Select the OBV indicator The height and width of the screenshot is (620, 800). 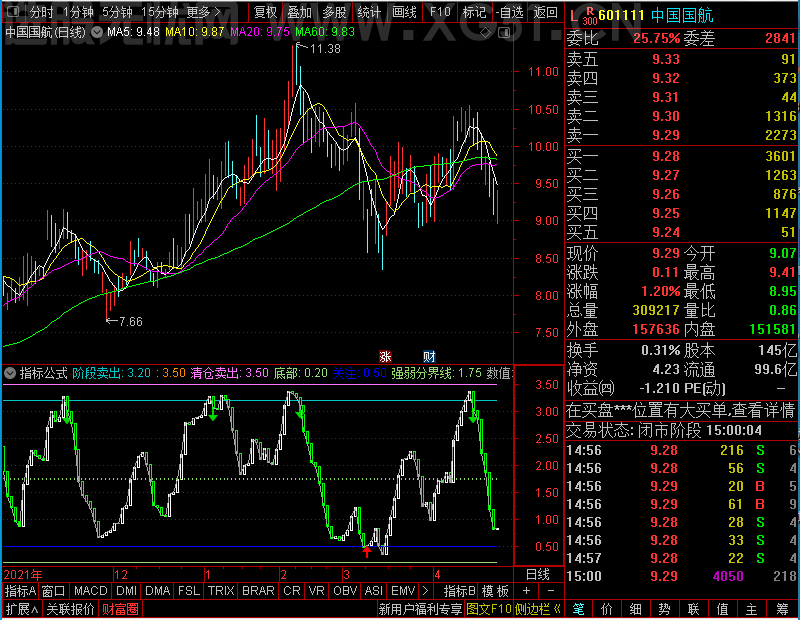tap(345, 591)
